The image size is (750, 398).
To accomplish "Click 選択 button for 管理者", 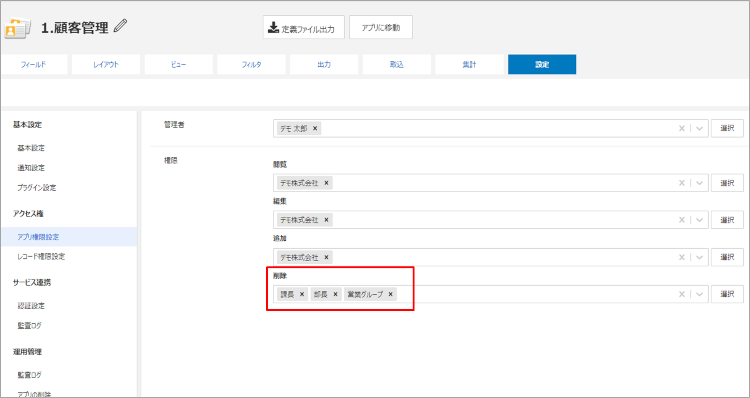I will point(727,129).
